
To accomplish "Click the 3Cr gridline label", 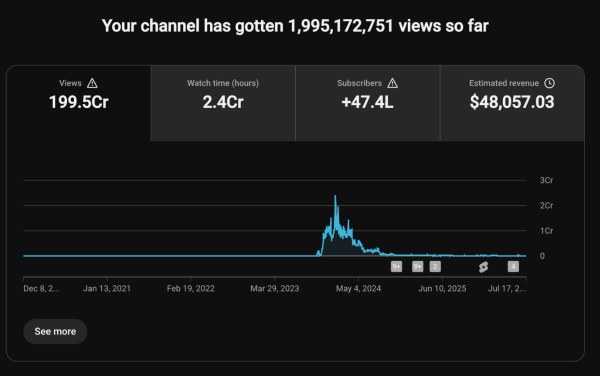I will (546, 180).
